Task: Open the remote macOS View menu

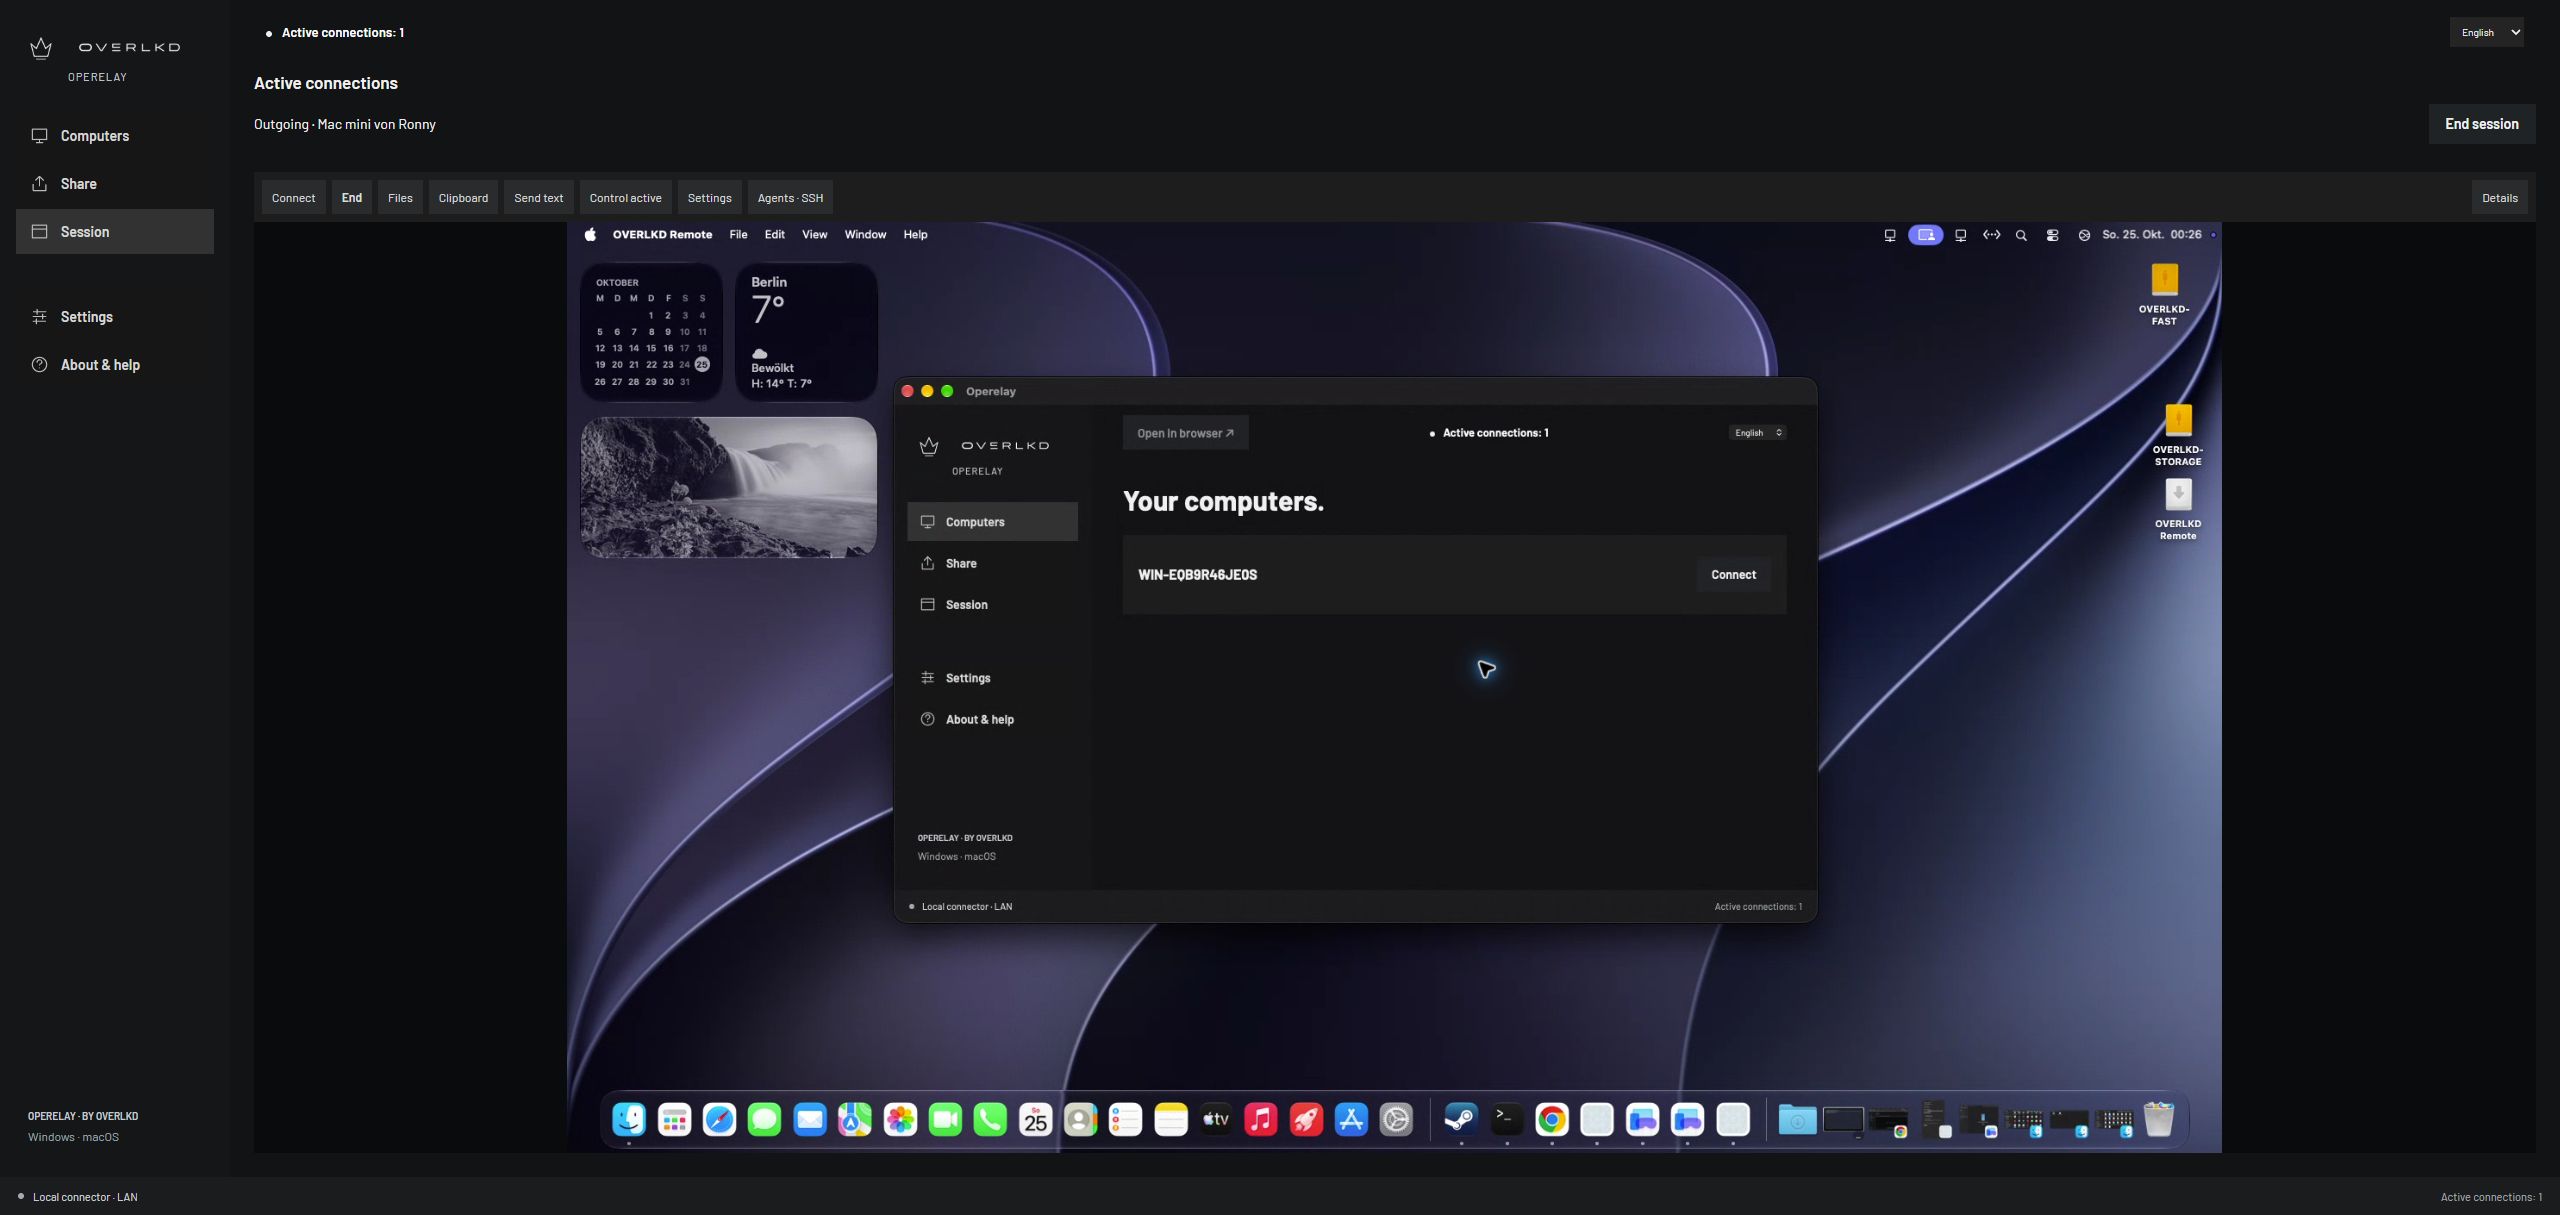Action: pos(814,235)
